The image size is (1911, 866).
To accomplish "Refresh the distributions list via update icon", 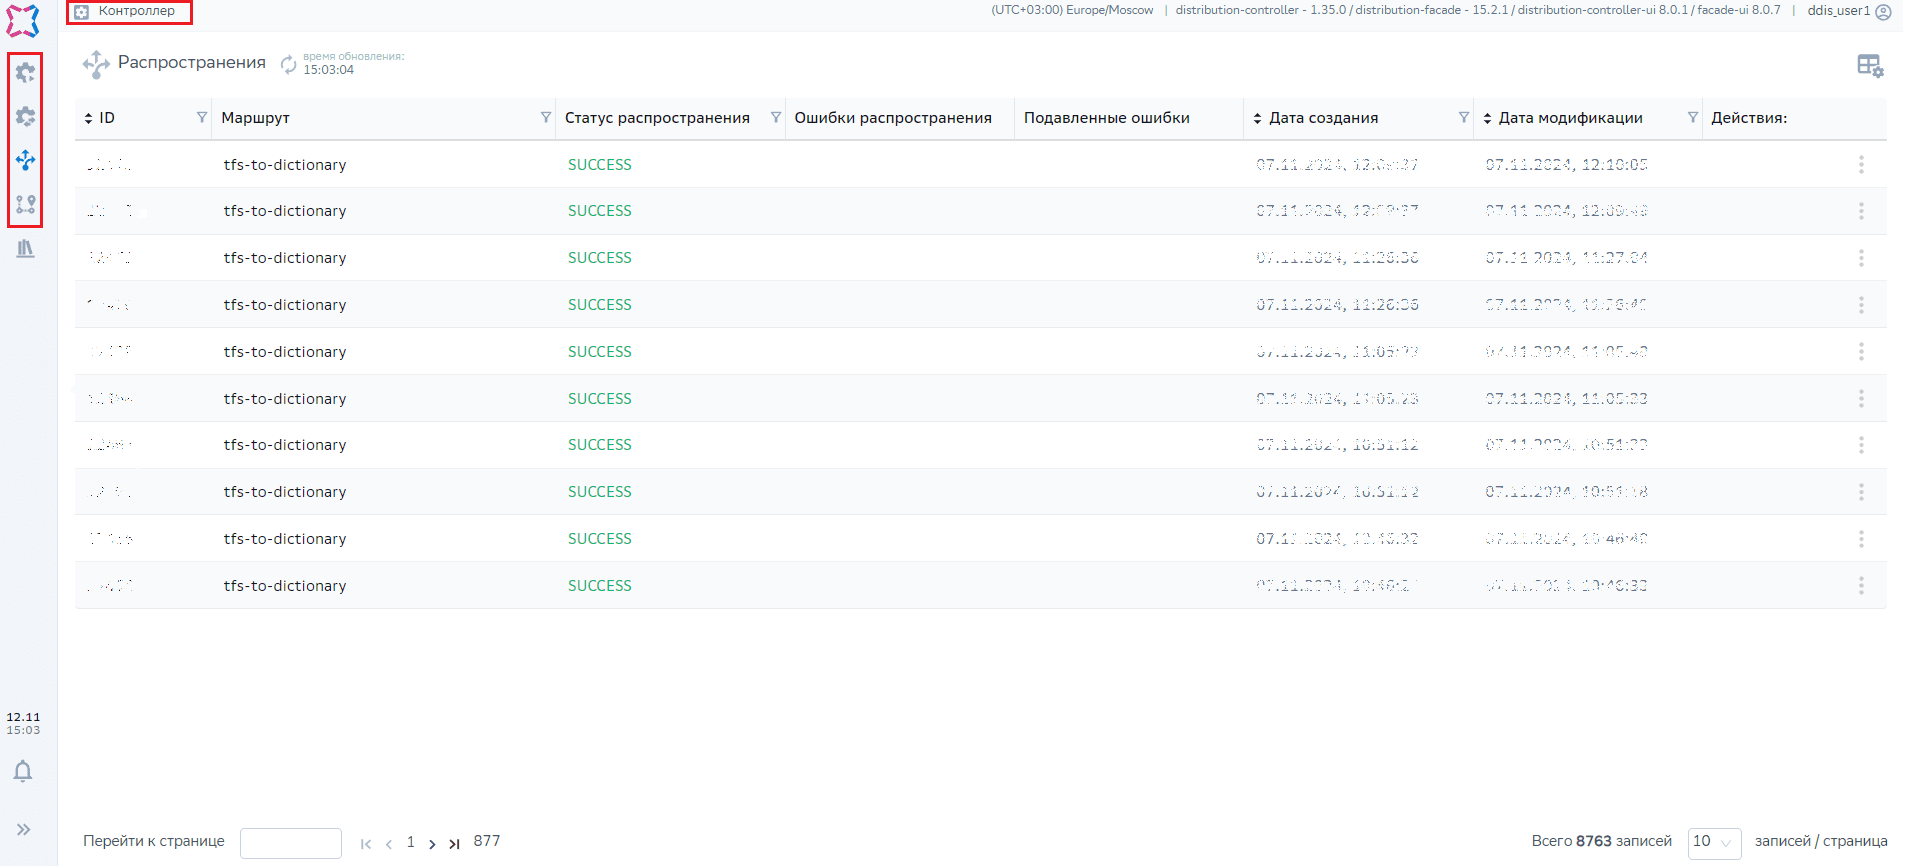I will [x=288, y=64].
